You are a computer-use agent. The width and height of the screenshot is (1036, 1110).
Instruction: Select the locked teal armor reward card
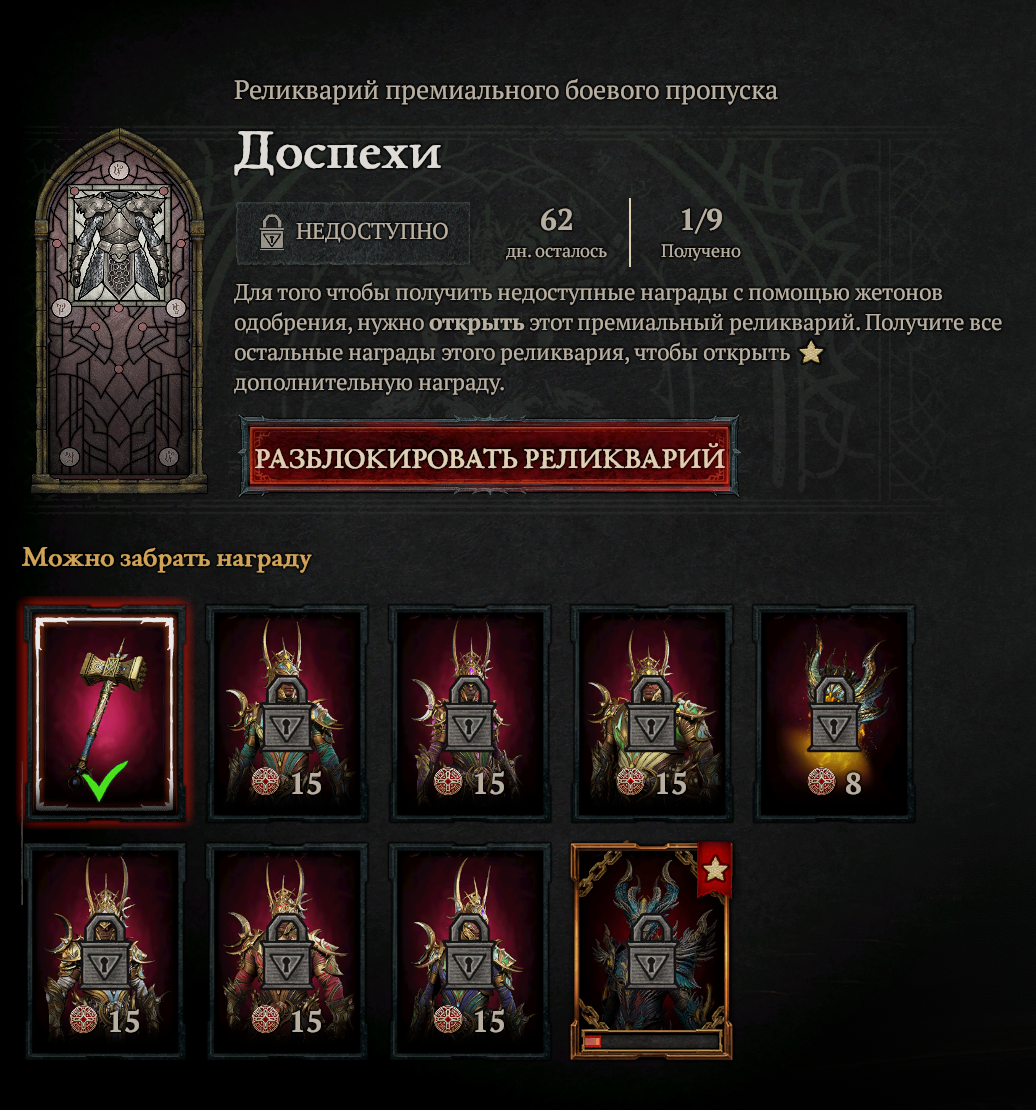(x=287, y=713)
